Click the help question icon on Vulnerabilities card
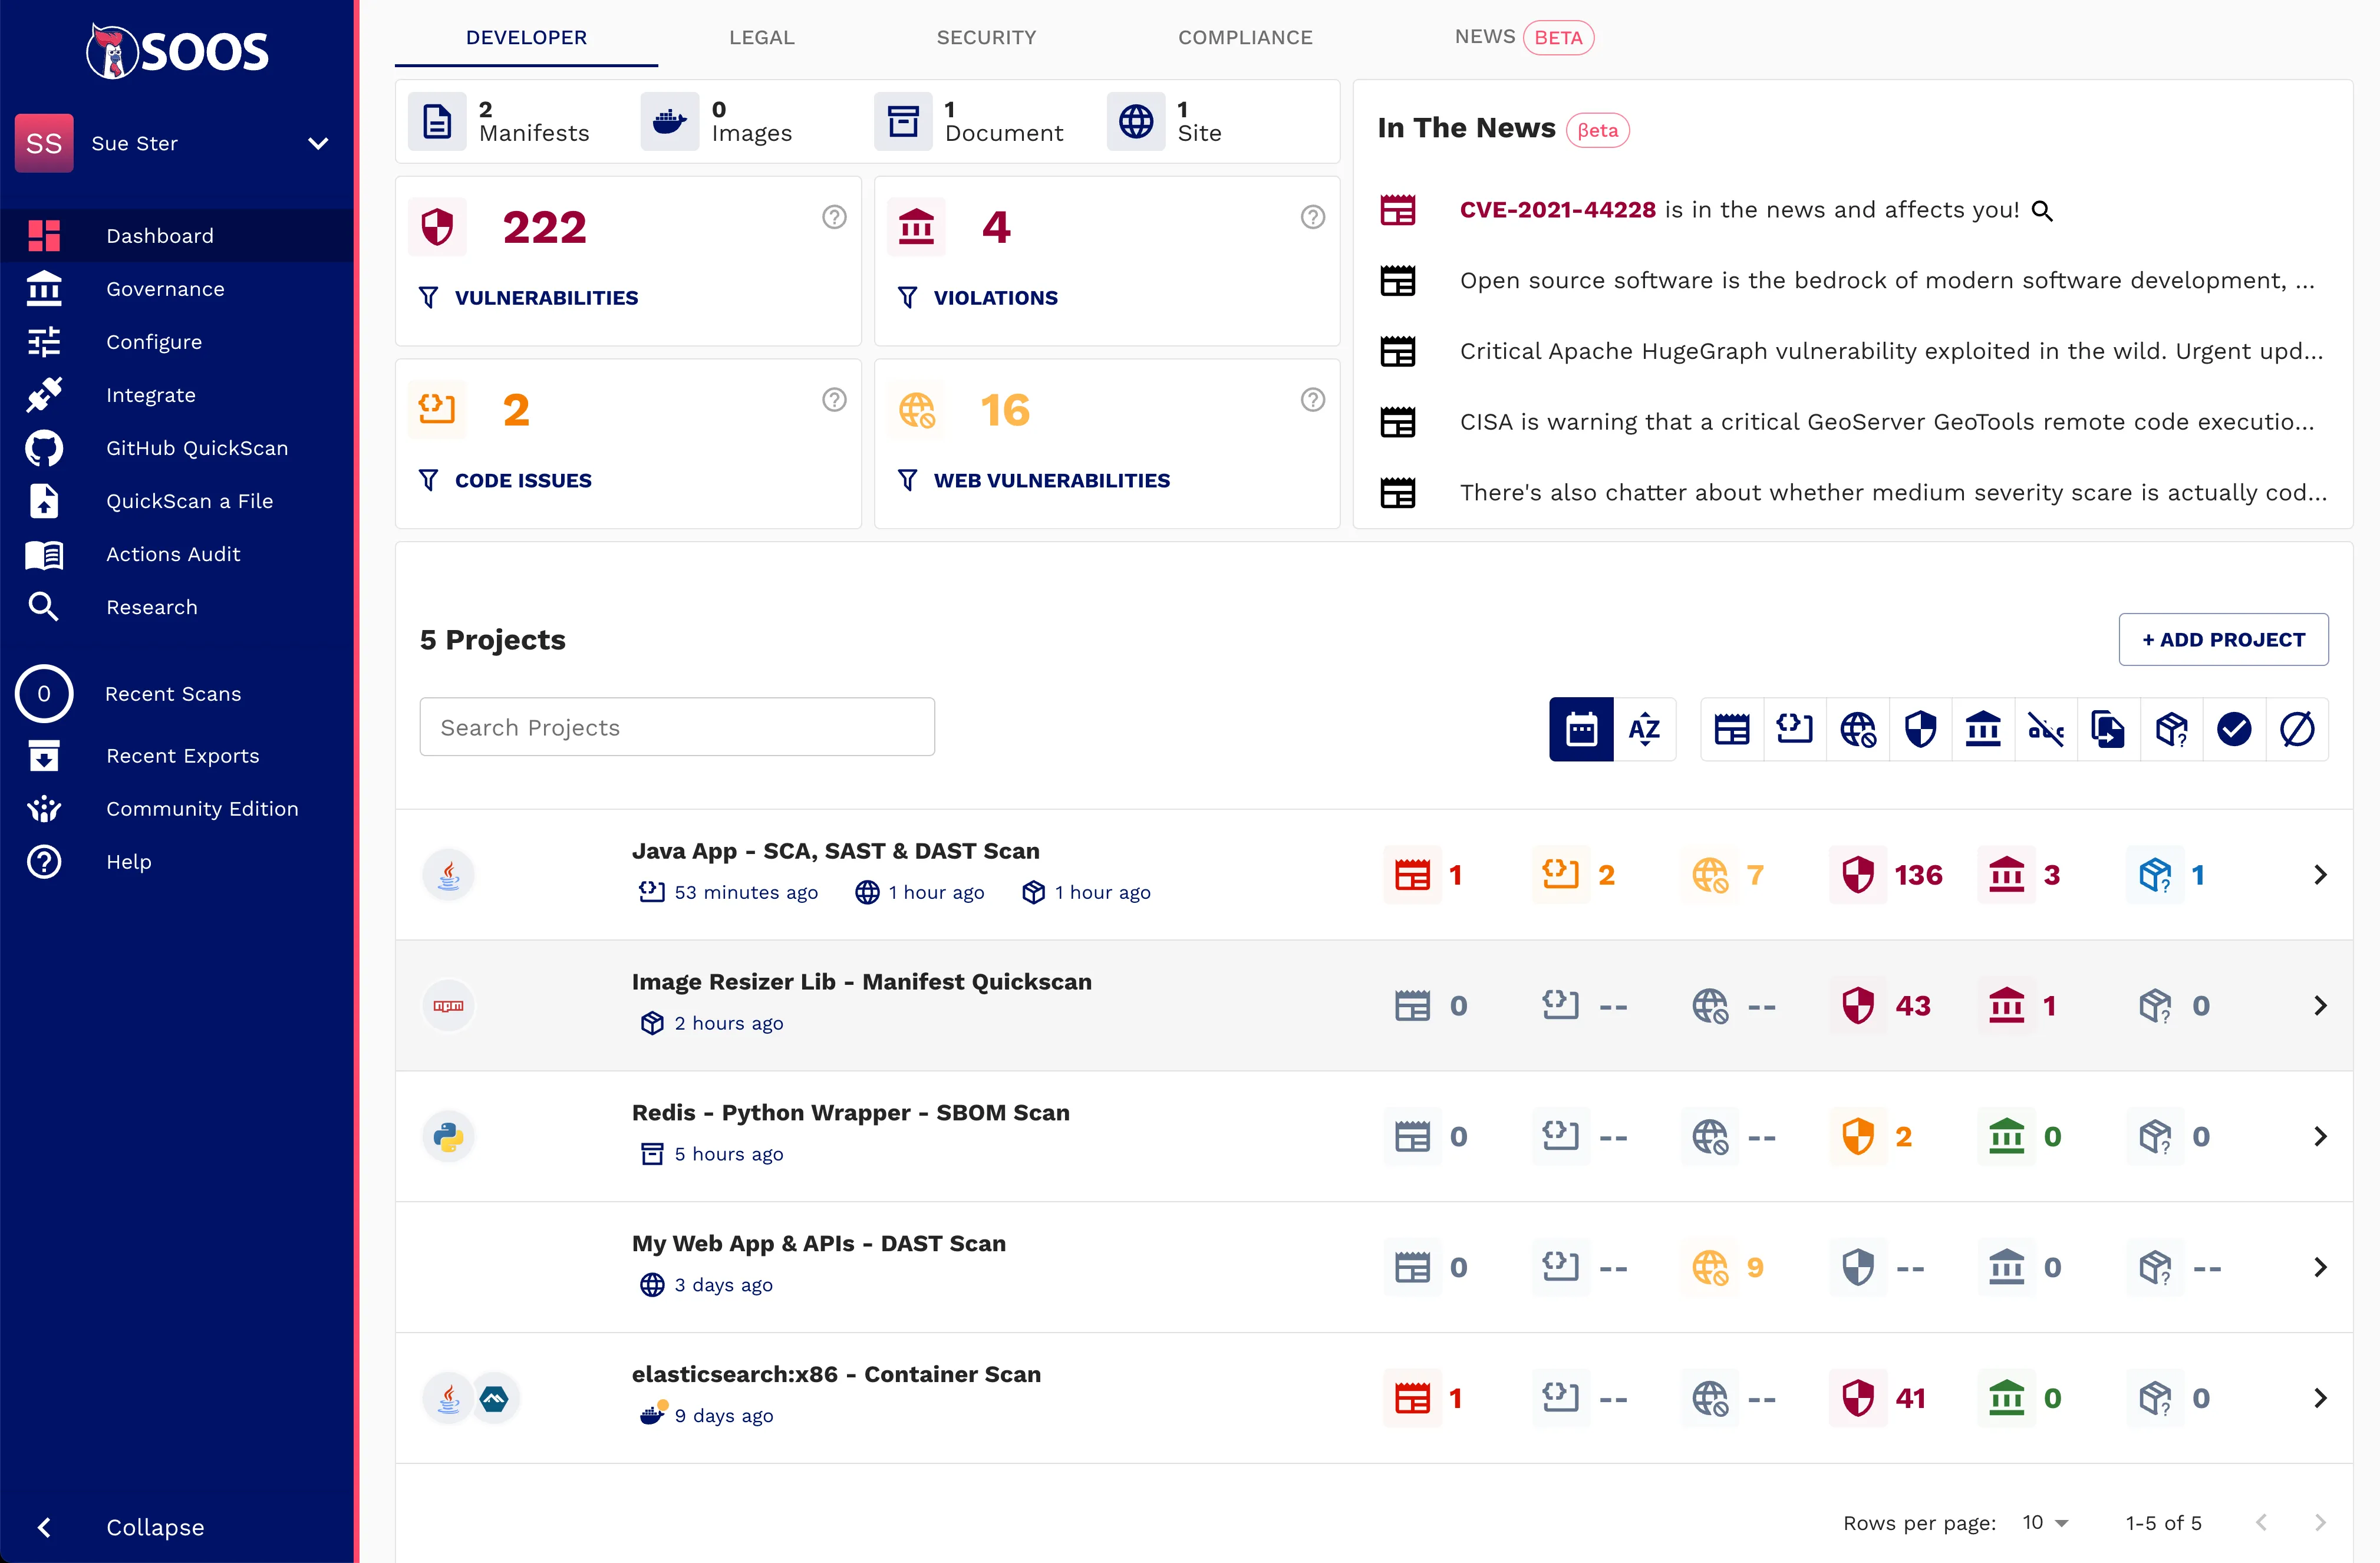 (x=834, y=216)
